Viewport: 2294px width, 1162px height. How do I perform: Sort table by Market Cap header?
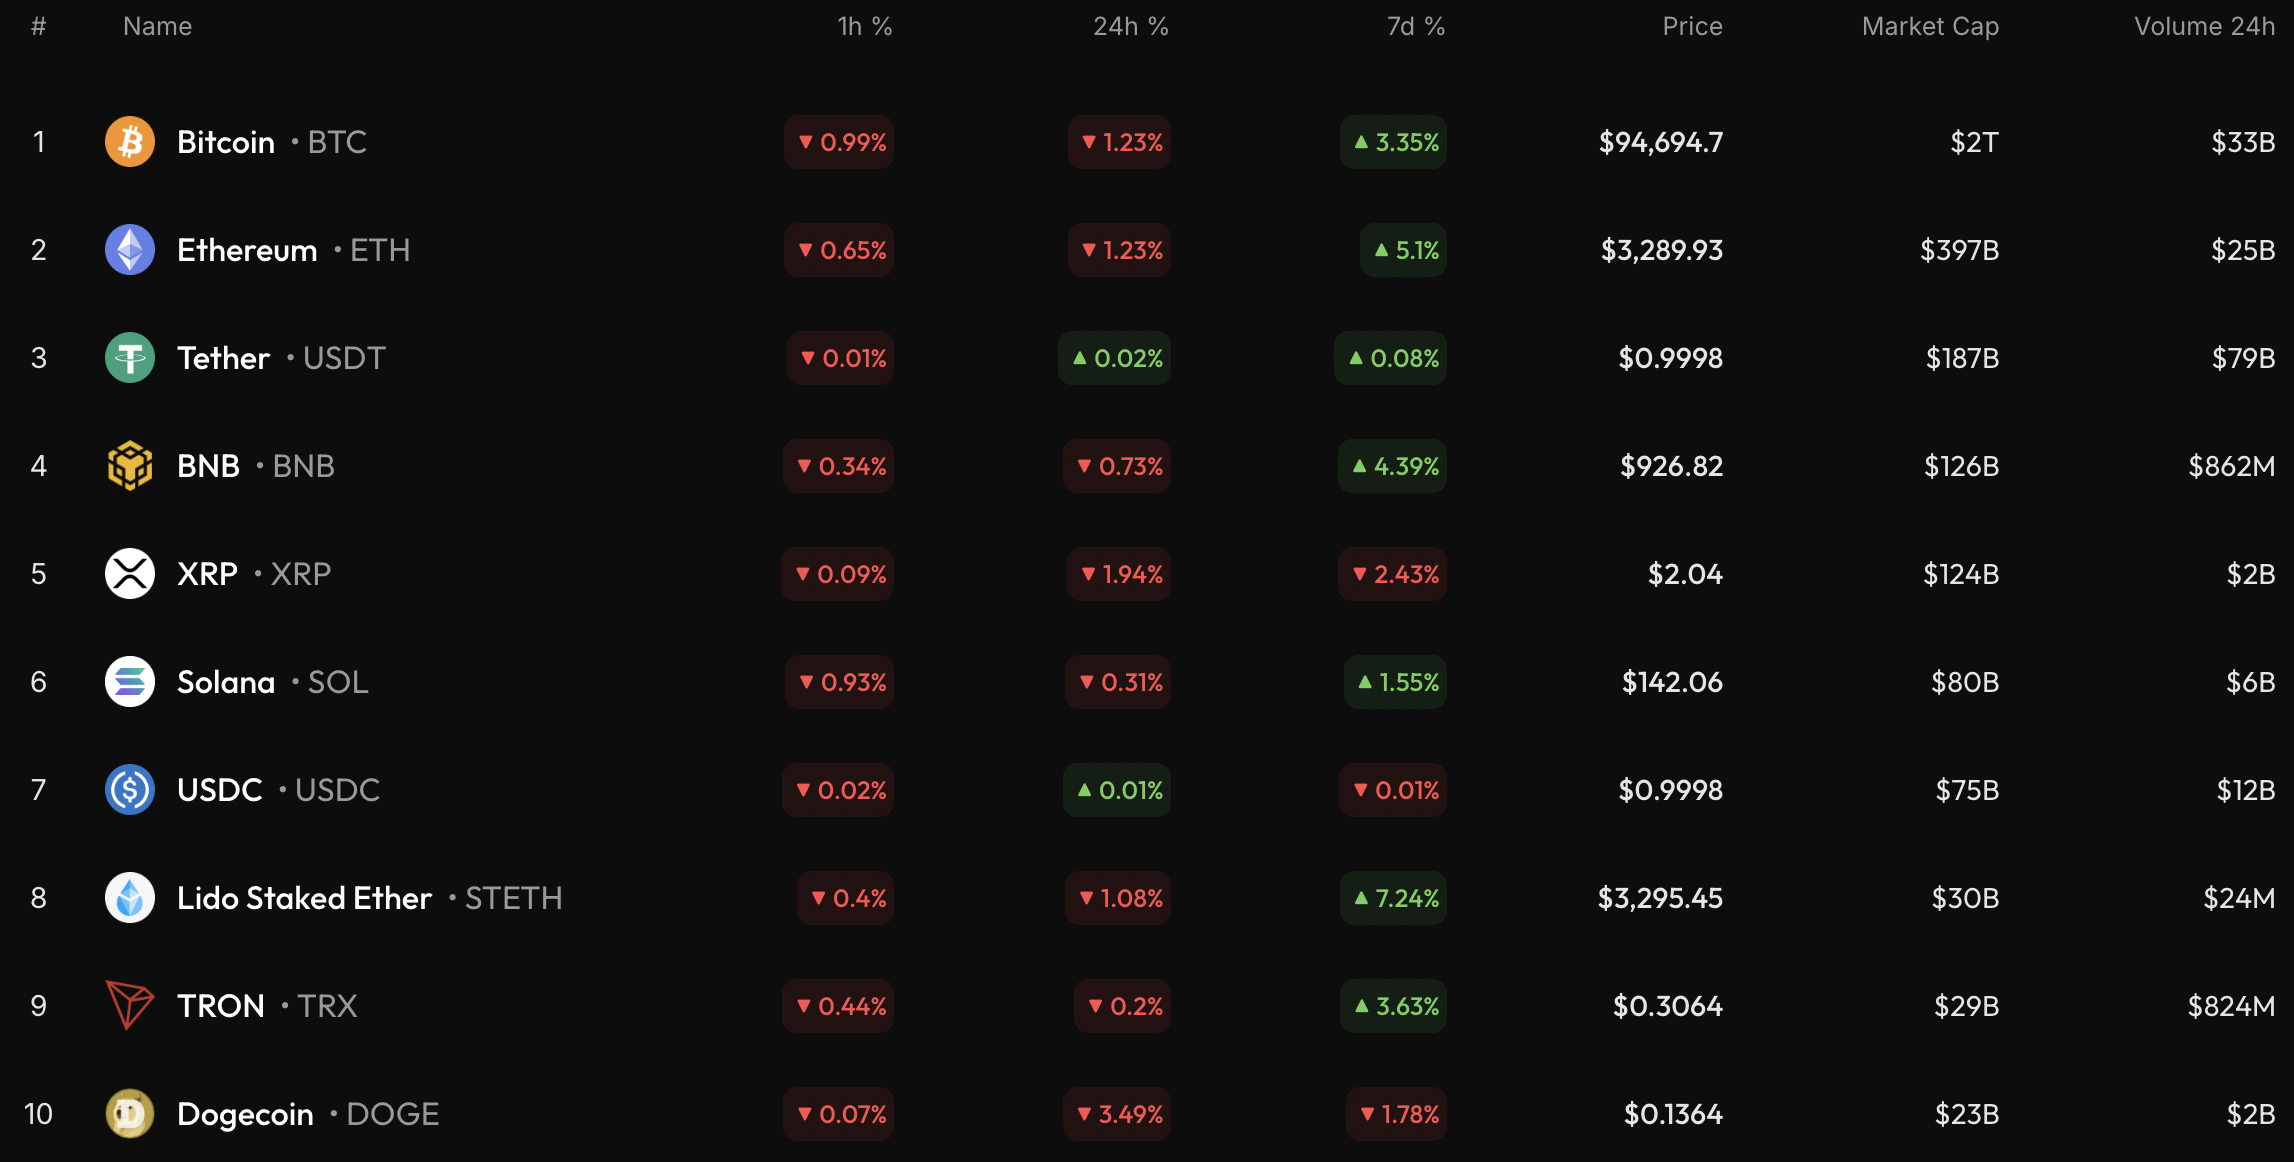coord(1930,27)
